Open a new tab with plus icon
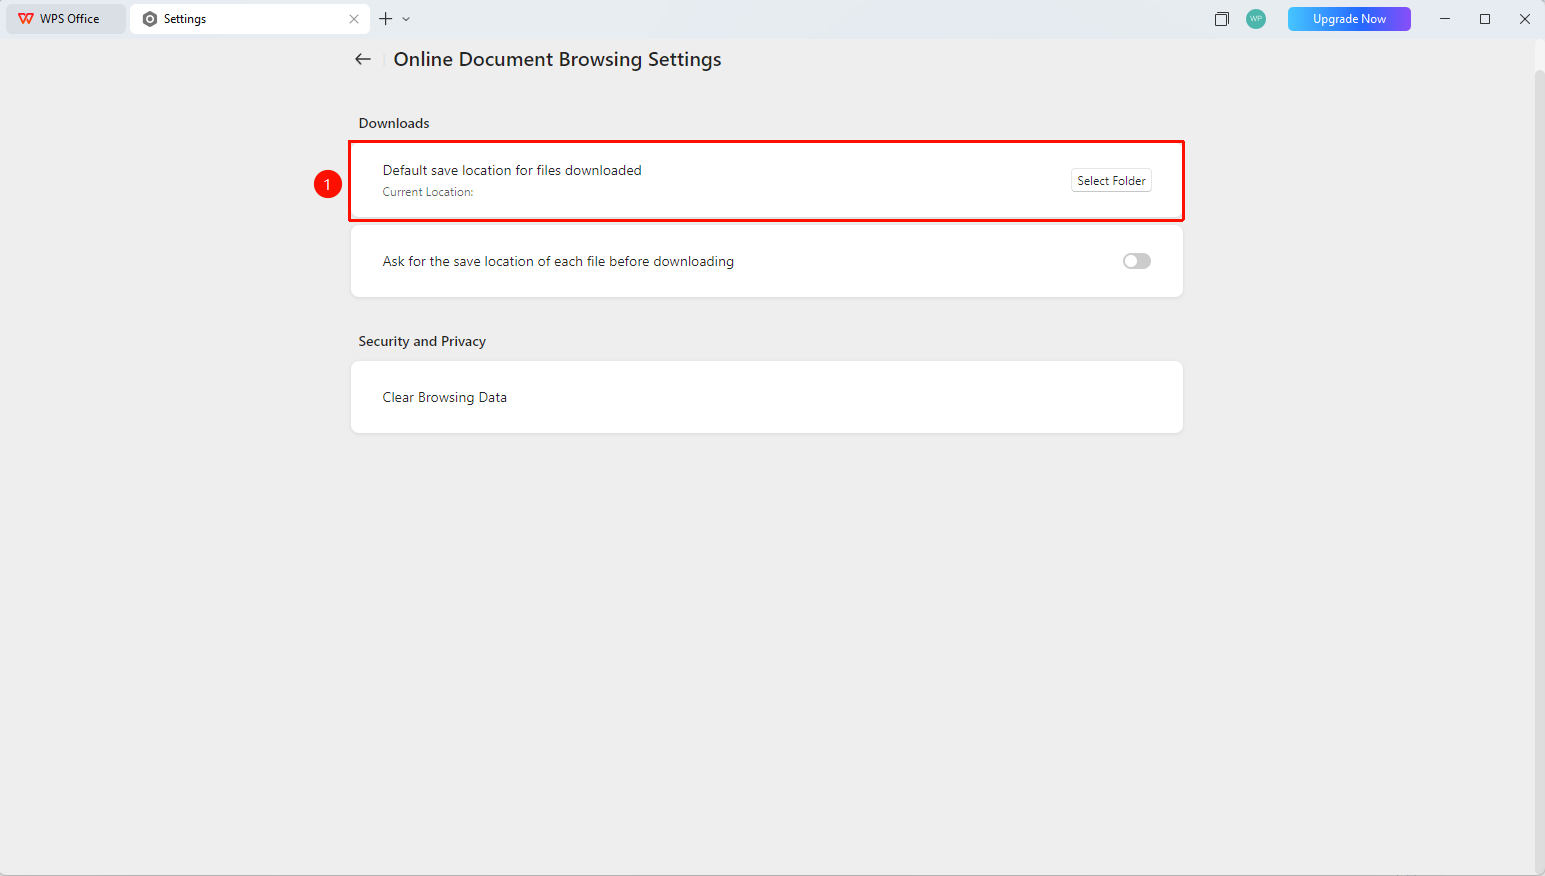The width and height of the screenshot is (1545, 876). click(385, 19)
